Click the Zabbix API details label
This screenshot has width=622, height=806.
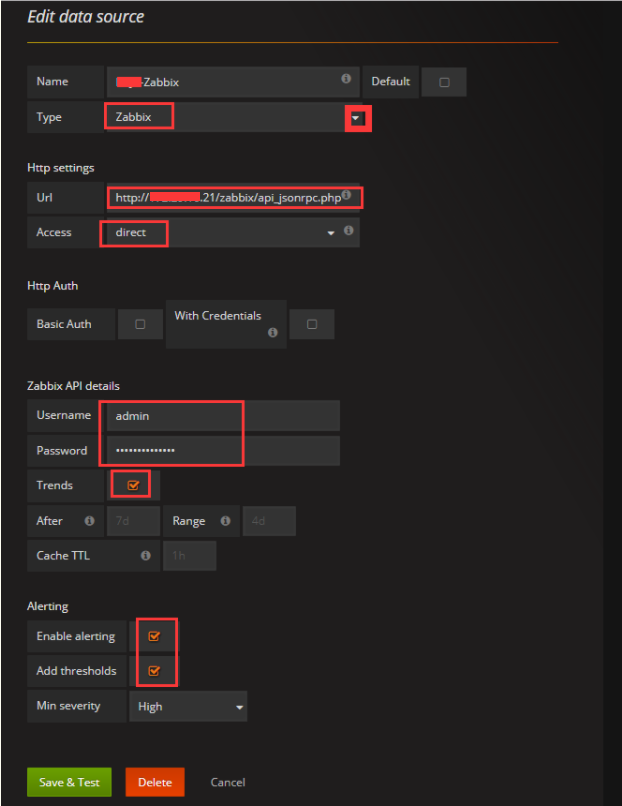(73, 386)
